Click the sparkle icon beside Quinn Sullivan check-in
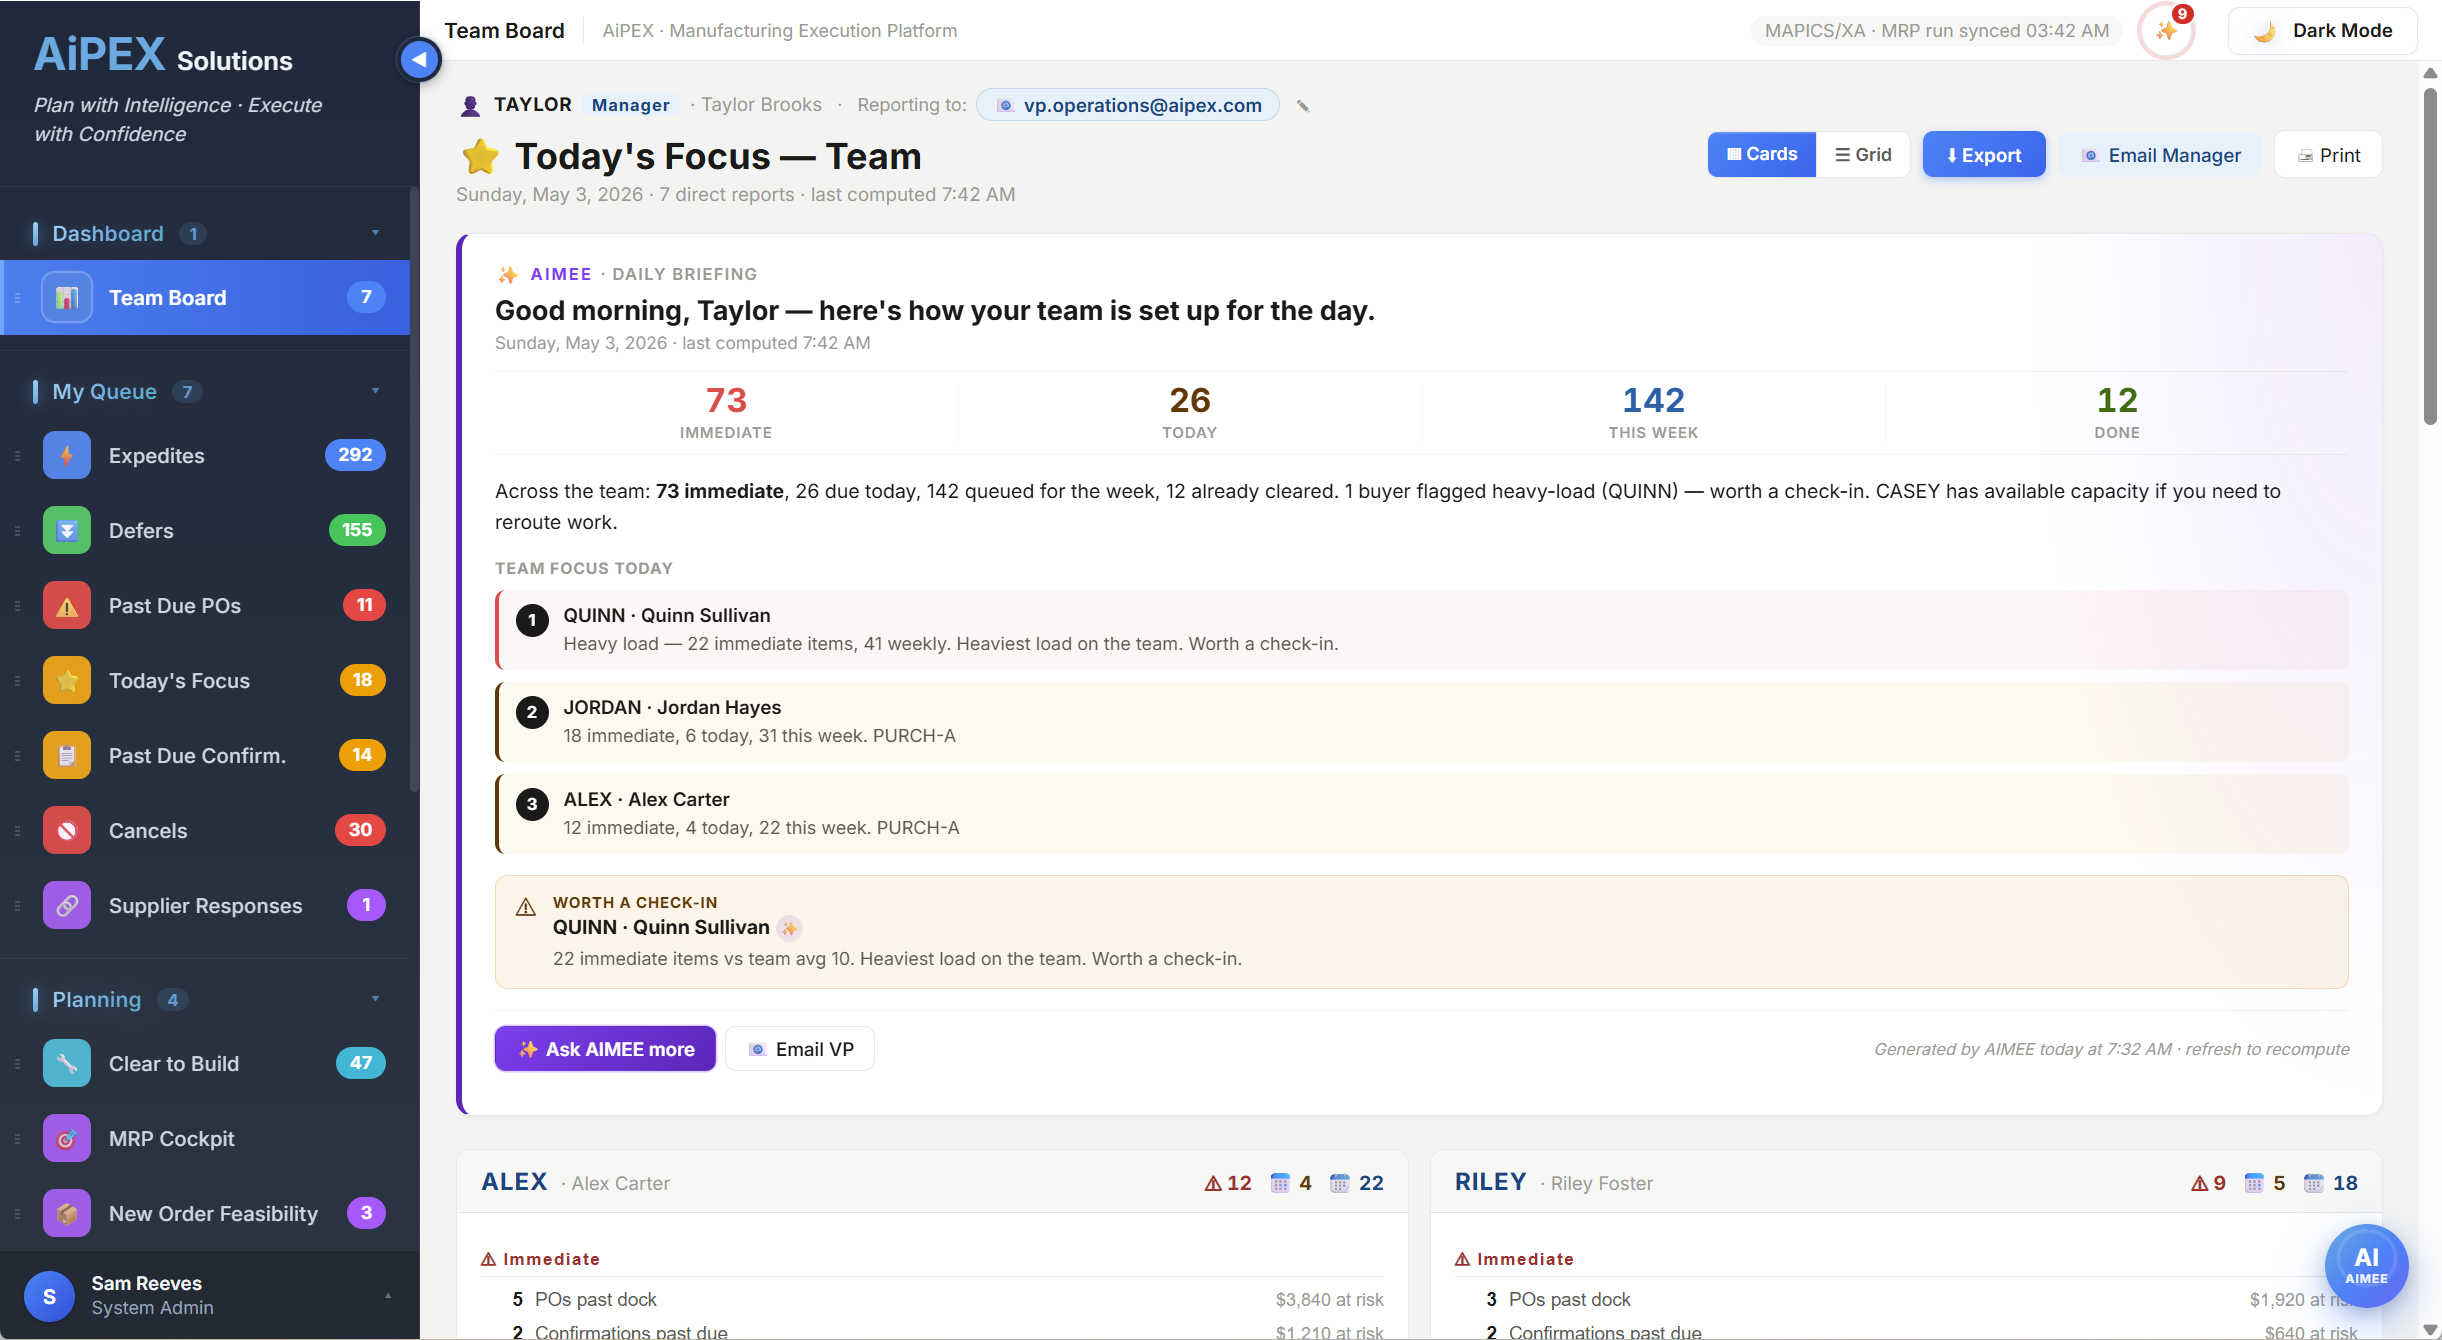The height and width of the screenshot is (1340, 2442). pyautogui.click(x=790, y=928)
